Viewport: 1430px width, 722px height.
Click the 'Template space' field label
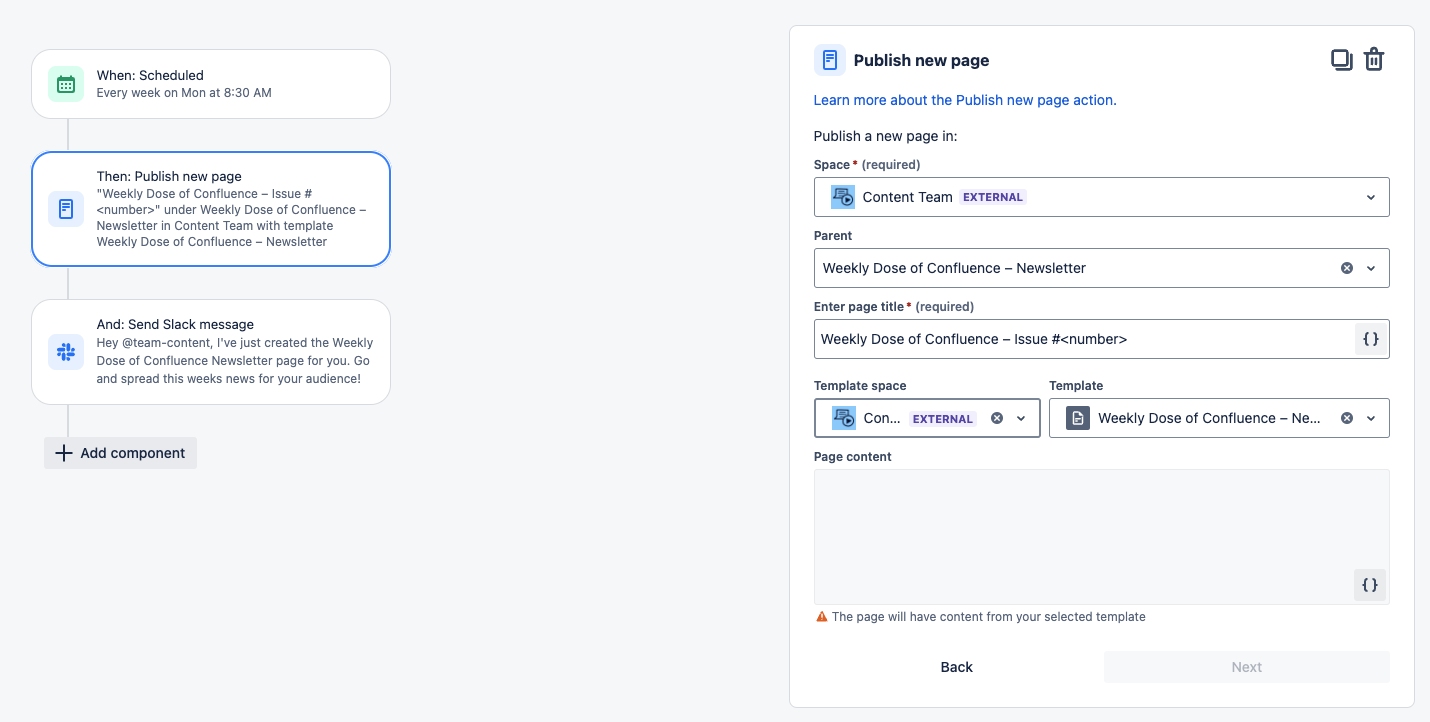point(860,386)
